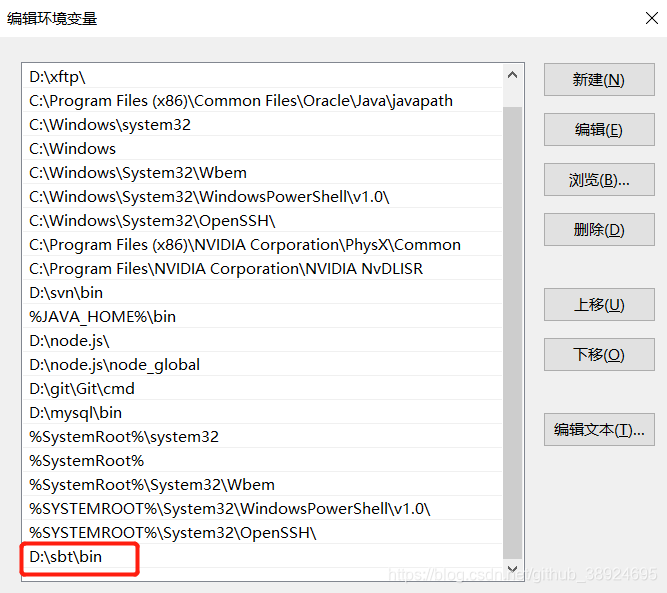Click the list scrollbar down arrow
Image resolution: width=667 pixels, height=593 pixels.
coord(513,569)
